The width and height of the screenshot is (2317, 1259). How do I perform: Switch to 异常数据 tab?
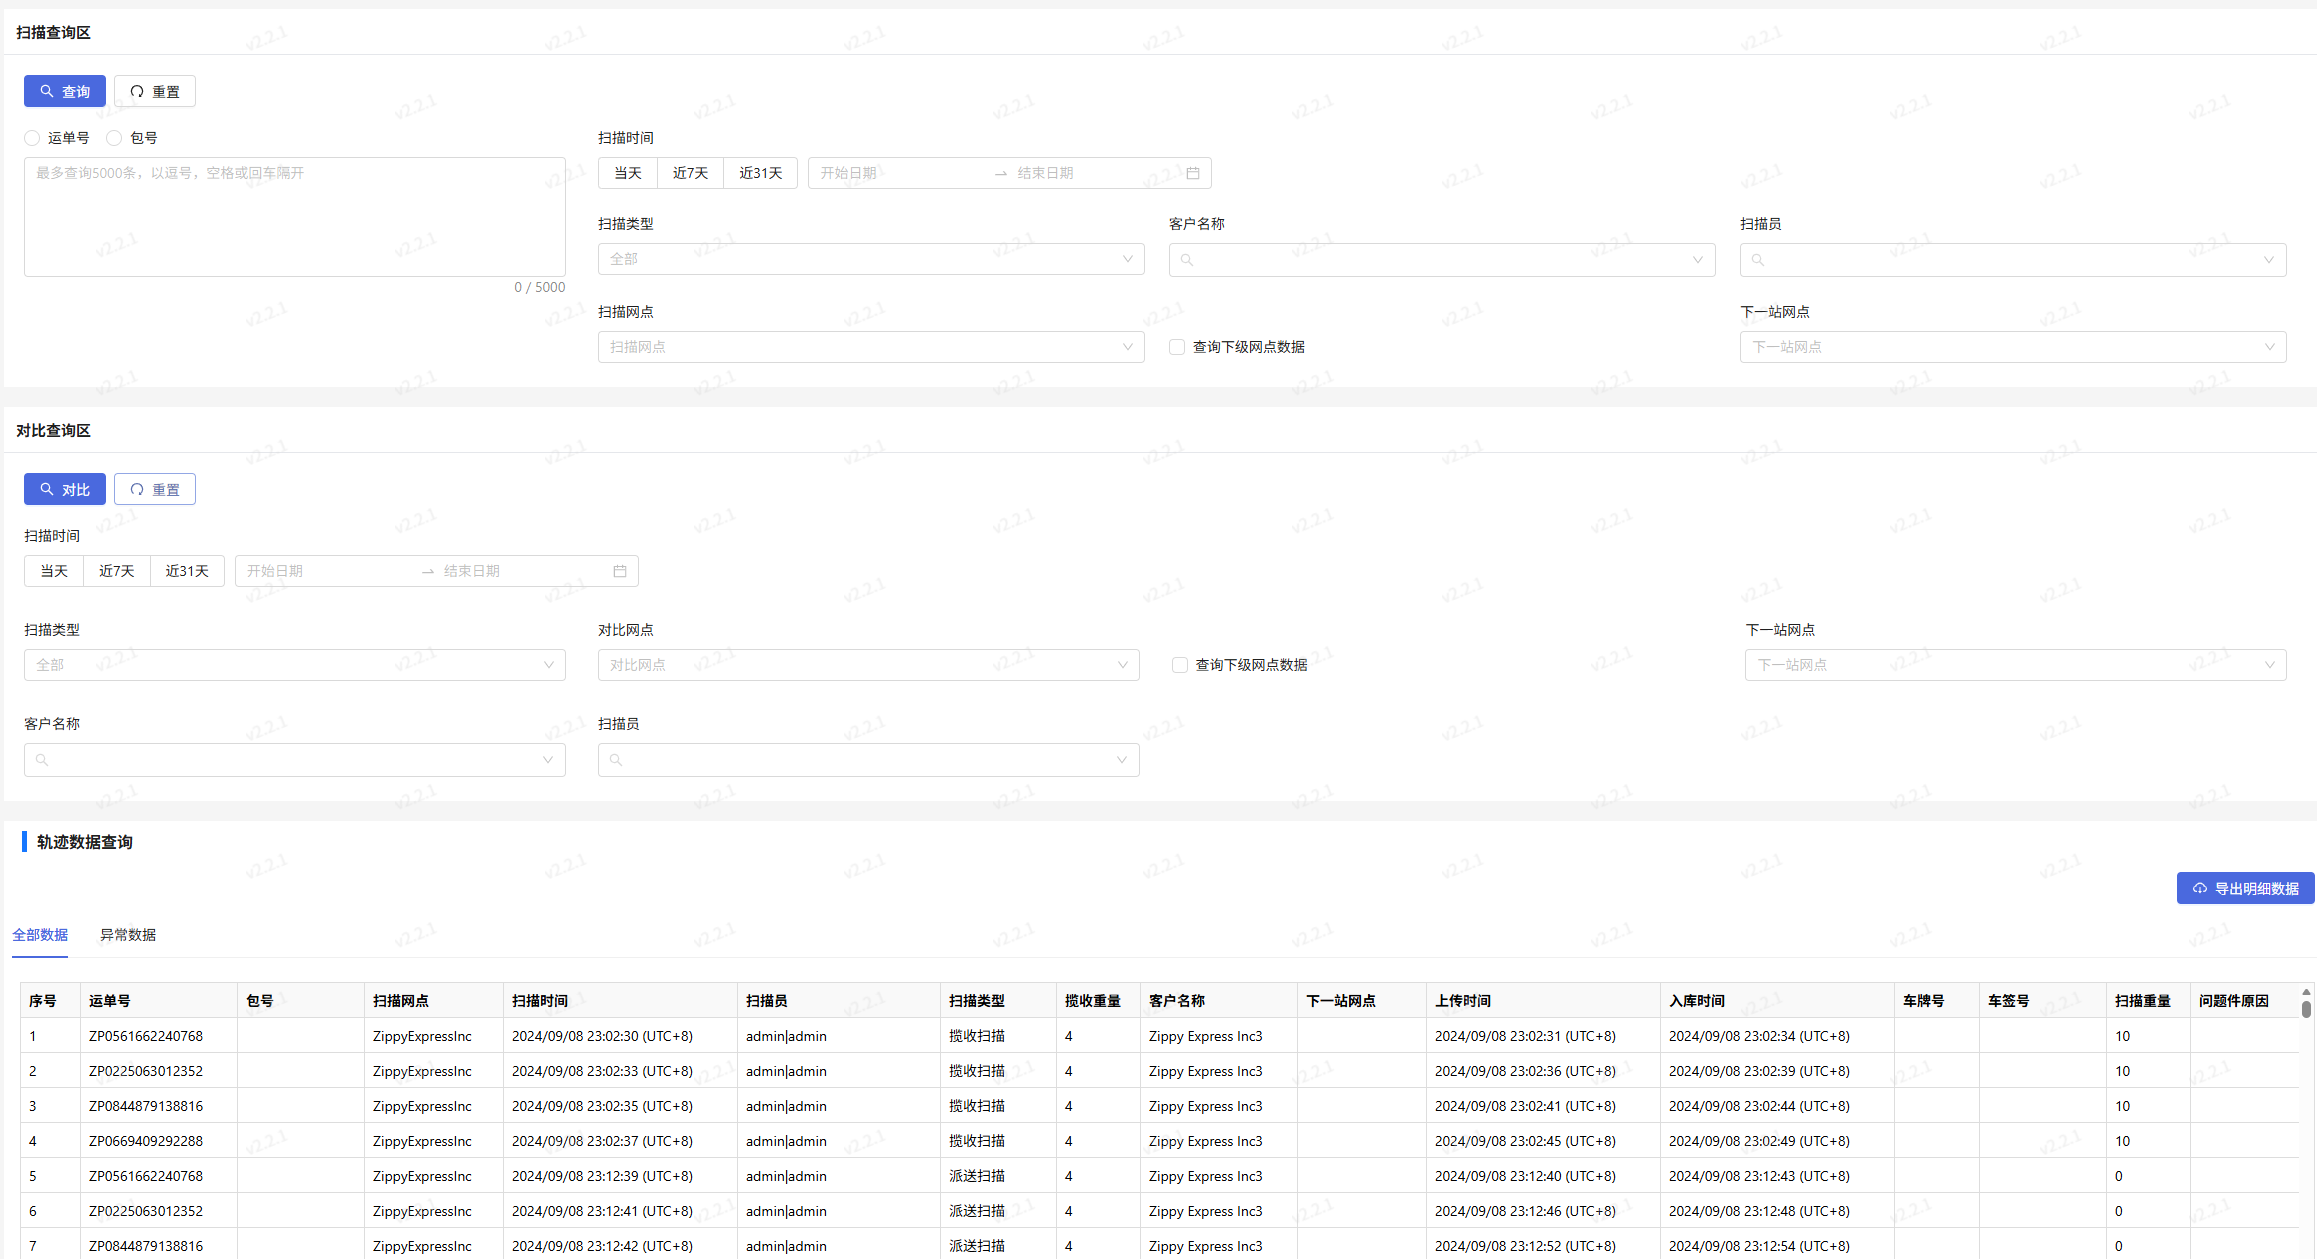(128, 935)
